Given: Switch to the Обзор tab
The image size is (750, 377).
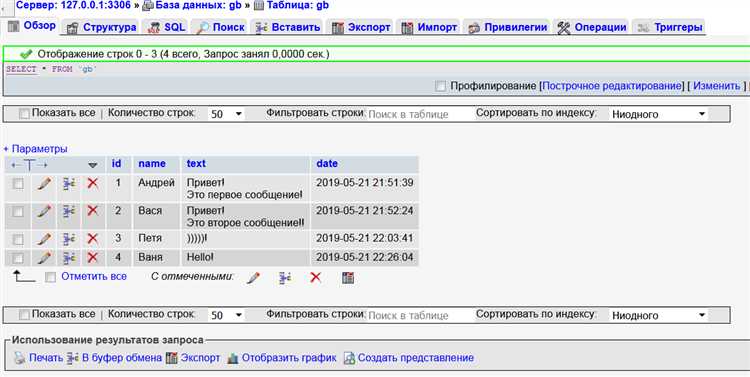Looking at the screenshot, I should pyautogui.click(x=33, y=26).
